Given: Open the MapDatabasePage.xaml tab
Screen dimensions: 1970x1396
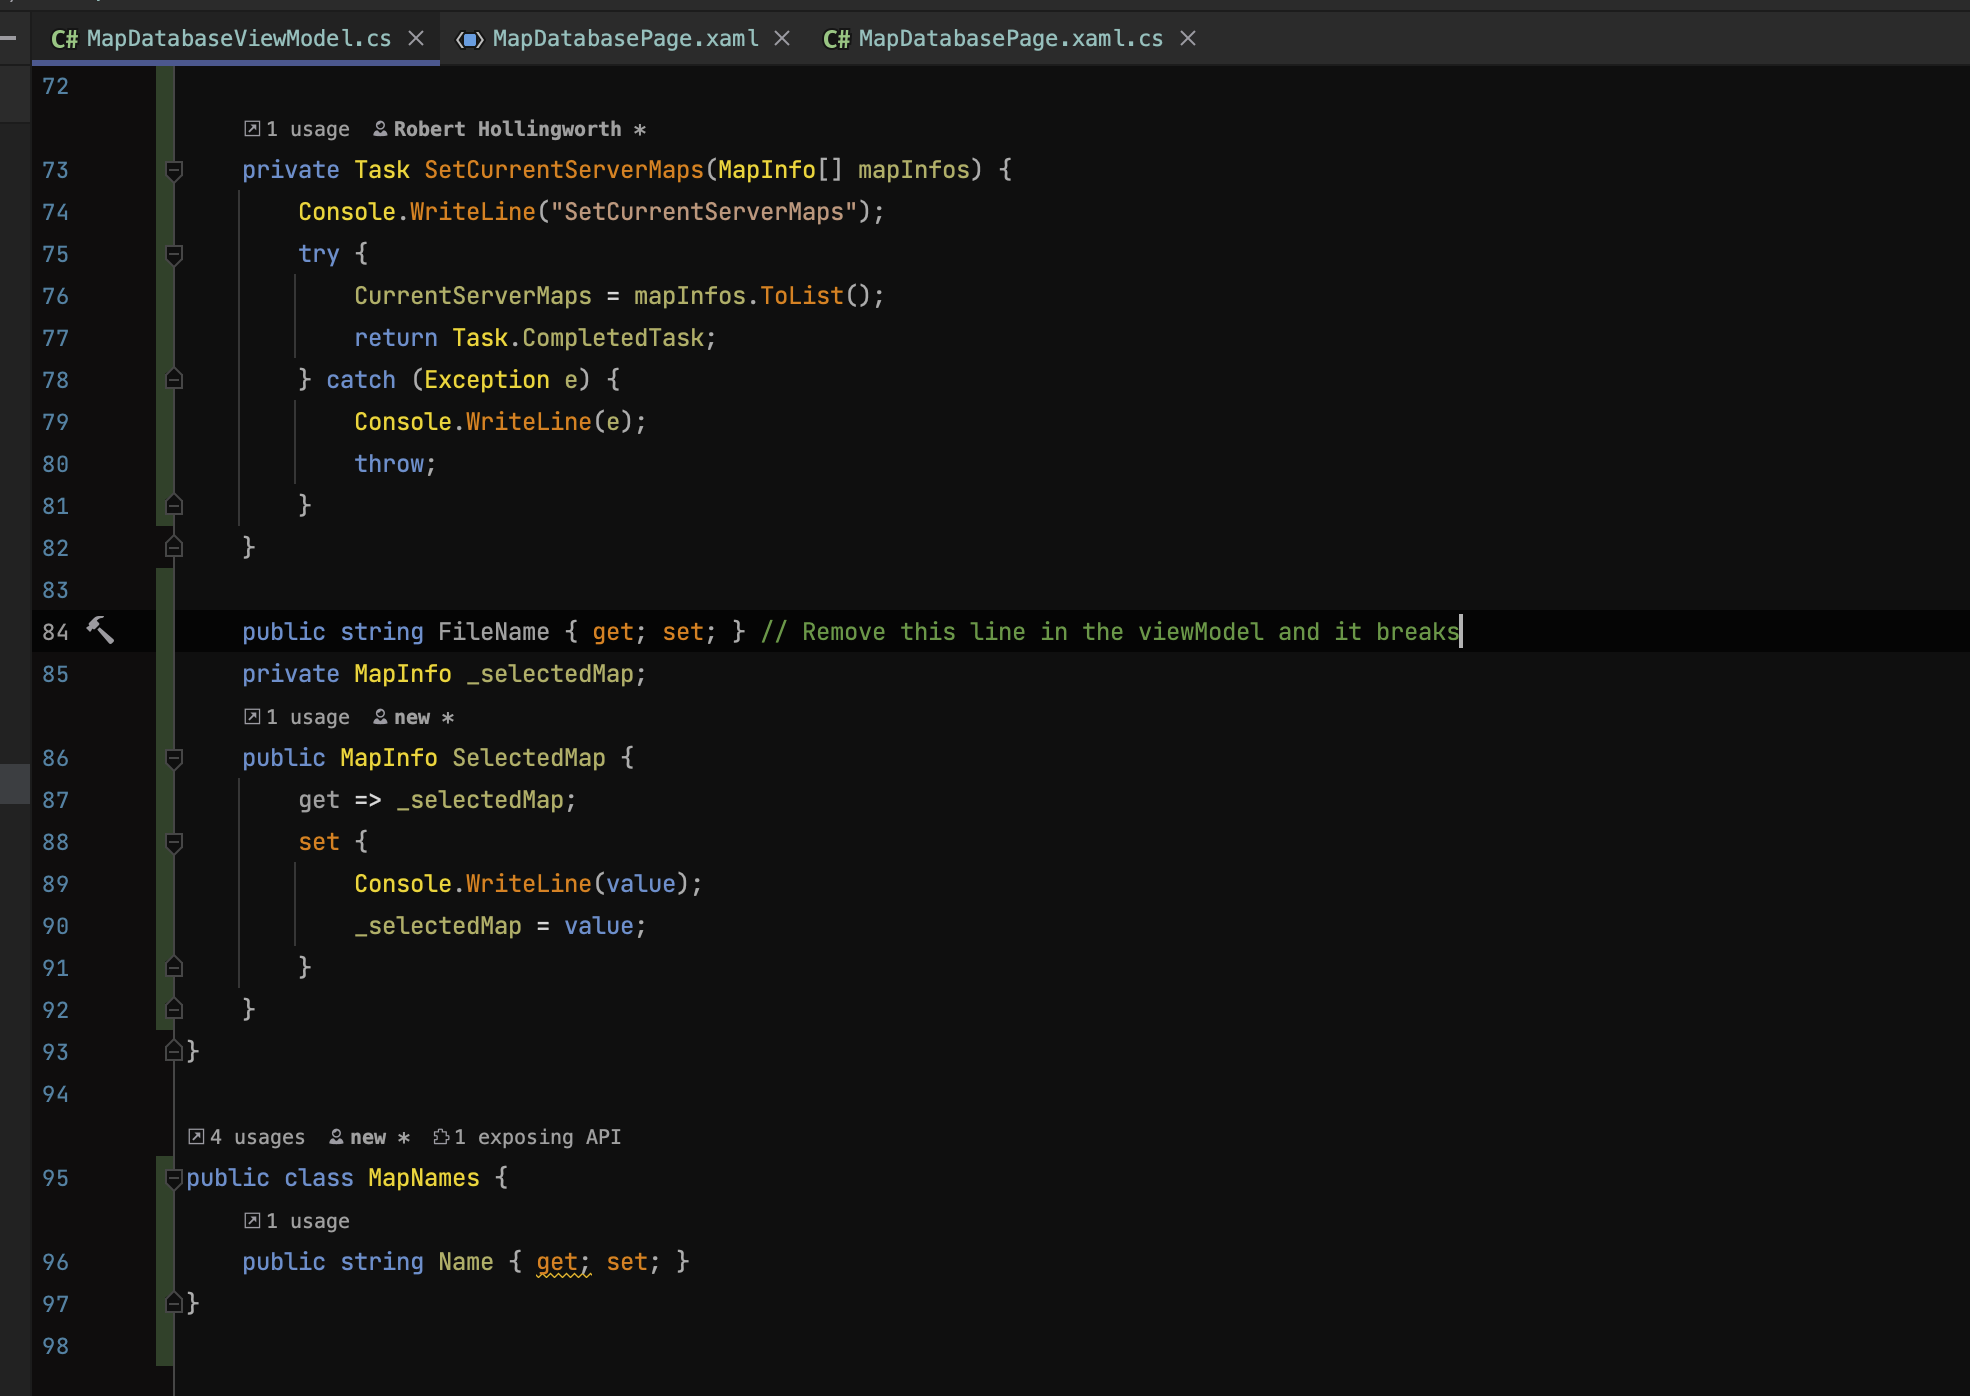Looking at the screenshot, I should 625,38.
